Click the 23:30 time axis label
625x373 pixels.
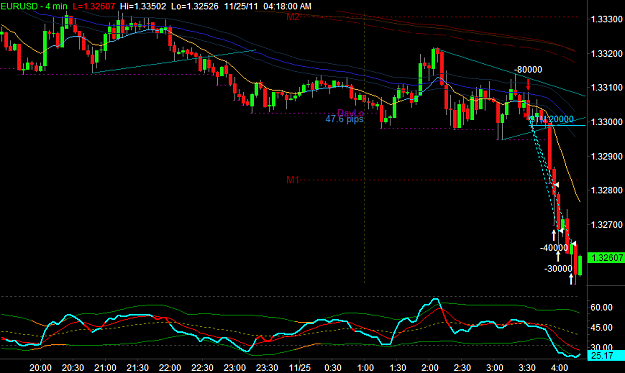[x=267, y=368]
